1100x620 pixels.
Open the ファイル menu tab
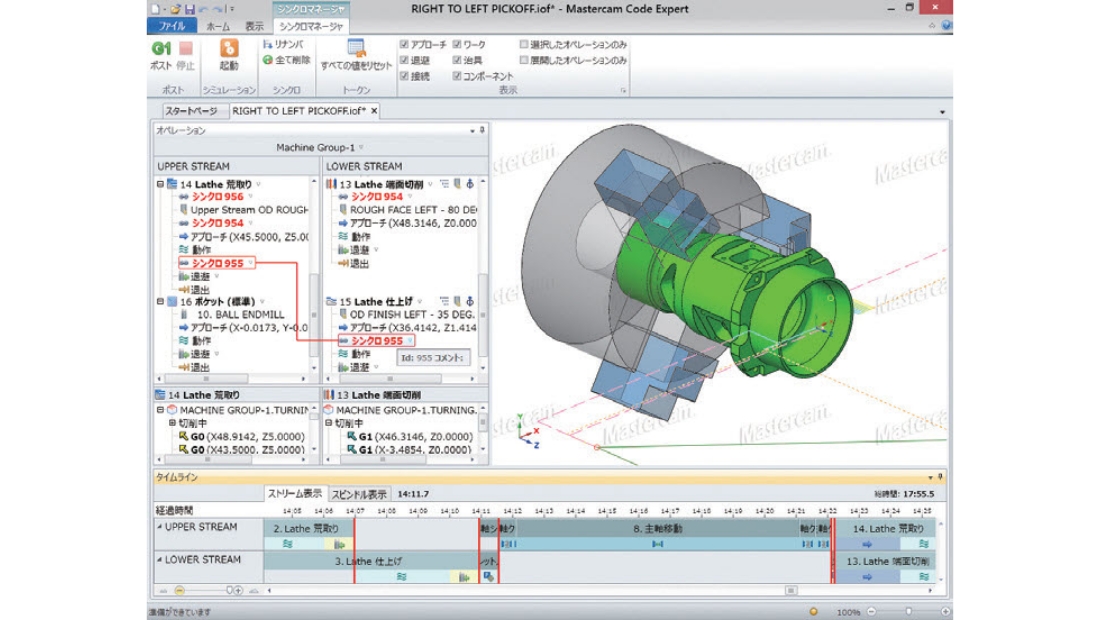[171, 26]
